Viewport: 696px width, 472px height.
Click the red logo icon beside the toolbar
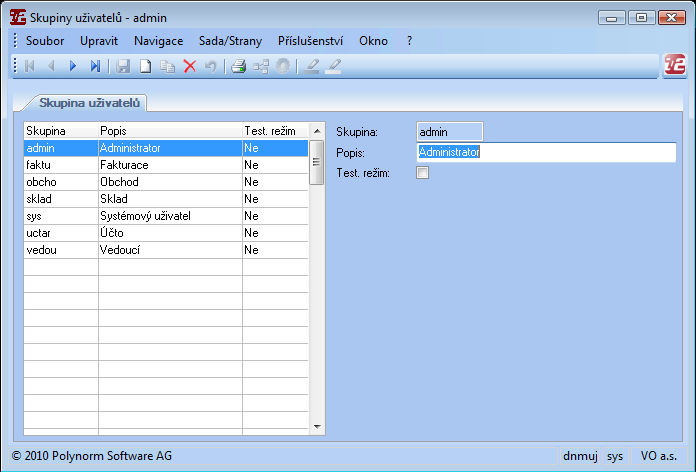pos(675,65)
